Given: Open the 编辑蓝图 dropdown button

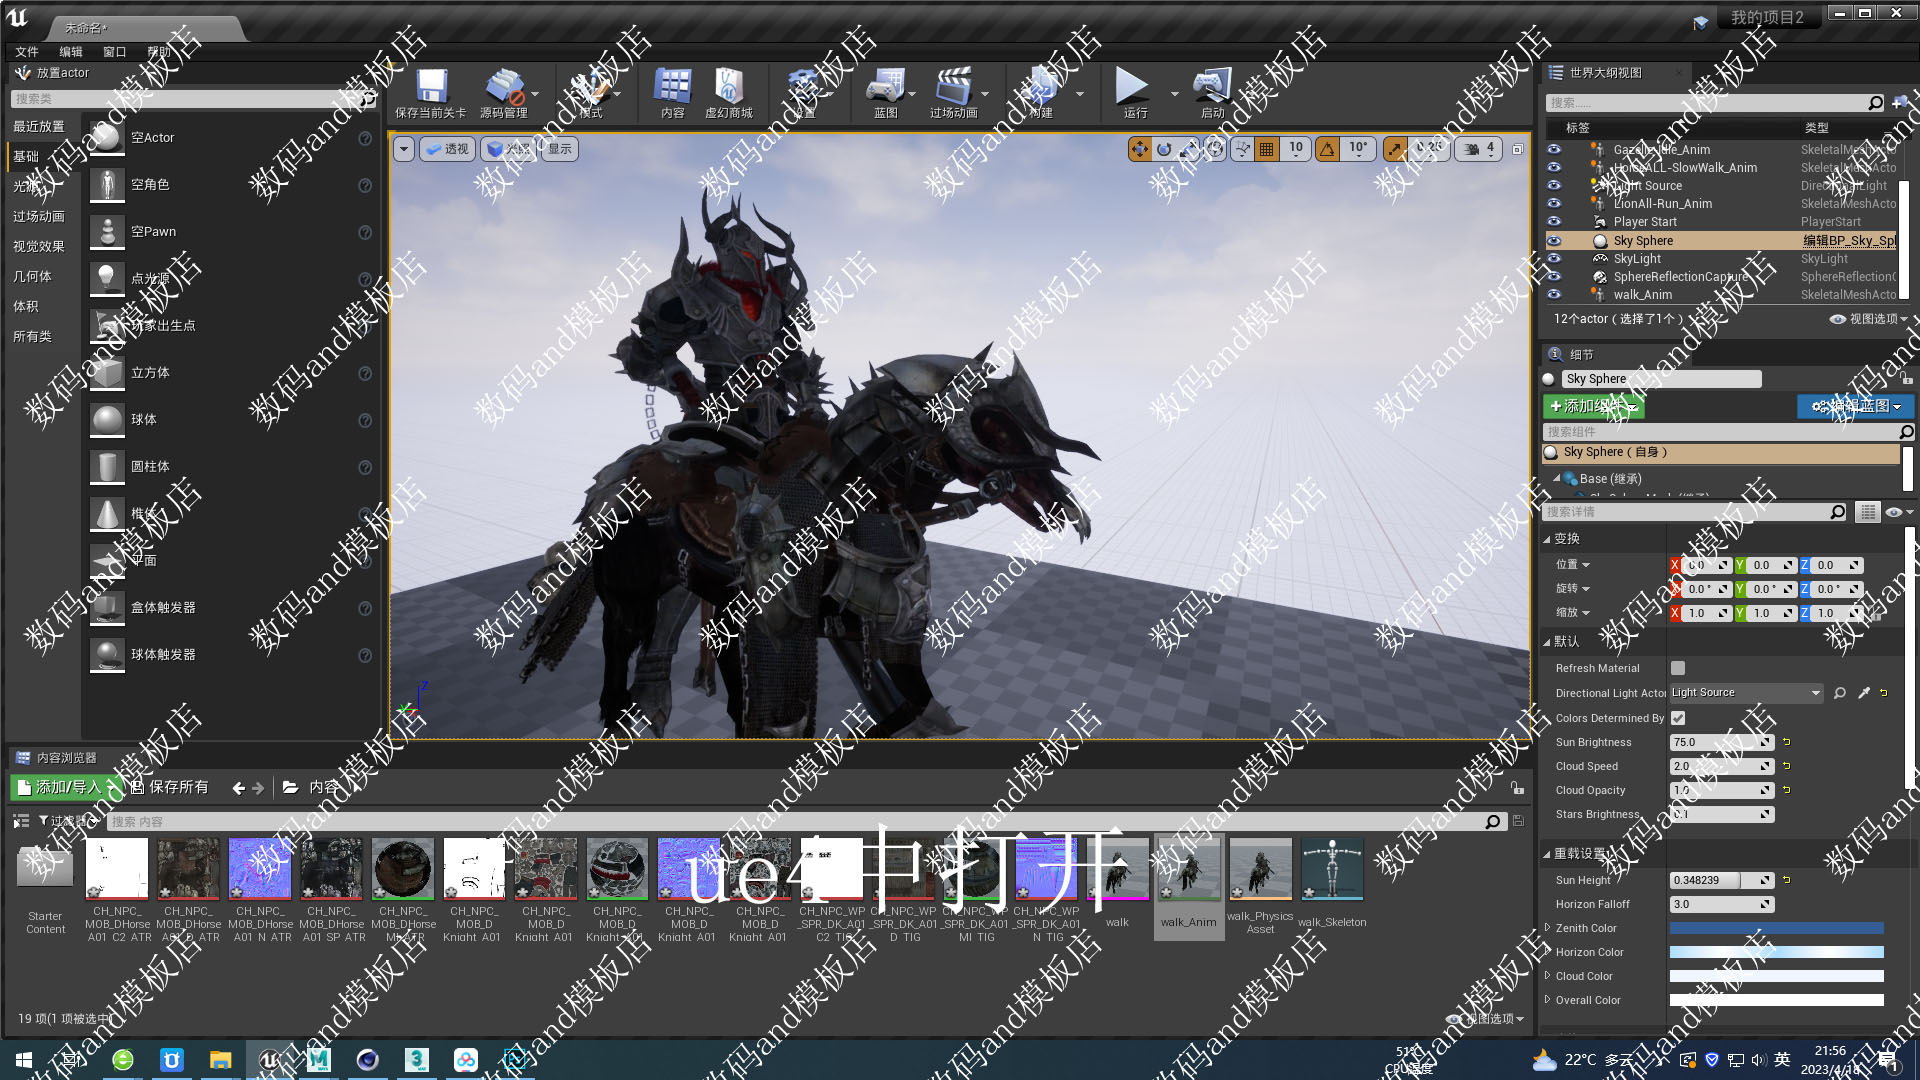Looking at the screenshot, I should click(1856, 406).
